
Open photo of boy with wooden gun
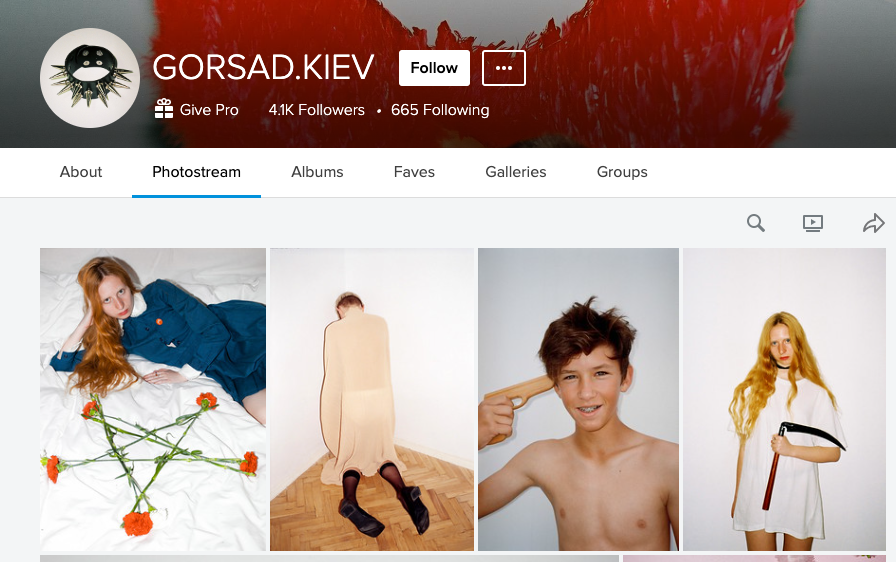click(578, 399)
